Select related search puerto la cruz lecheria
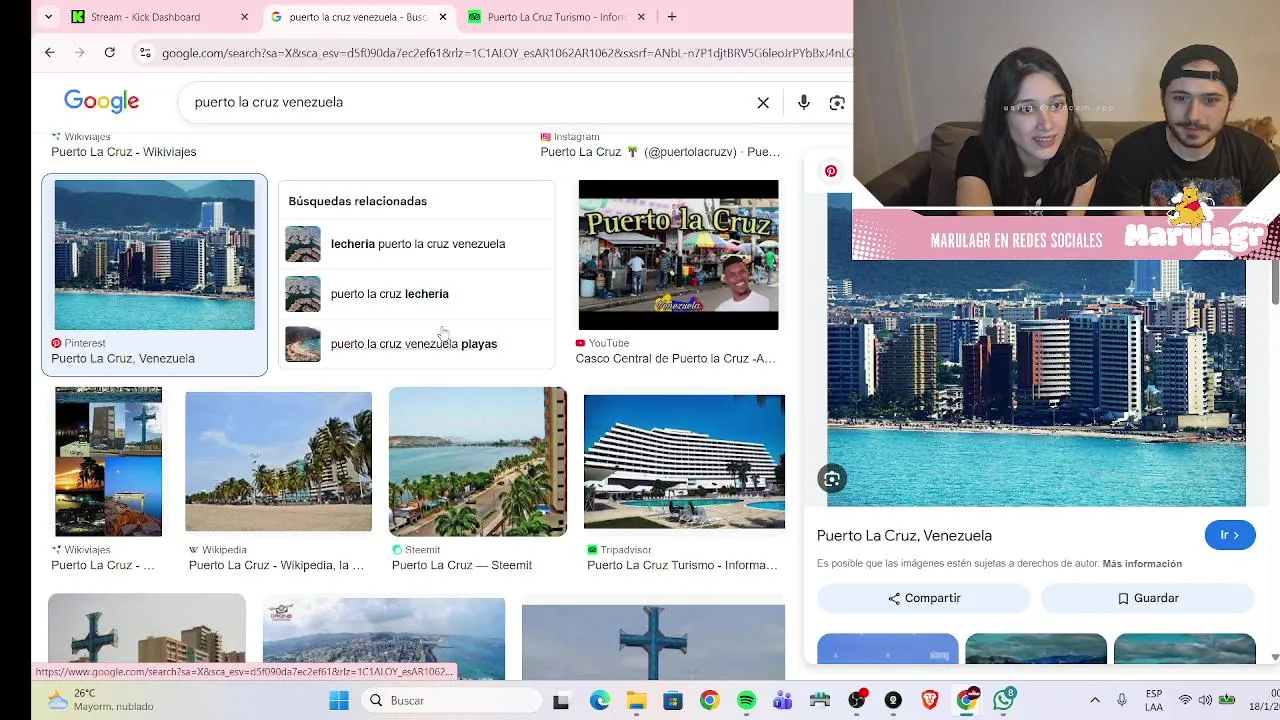 point(417,294)
